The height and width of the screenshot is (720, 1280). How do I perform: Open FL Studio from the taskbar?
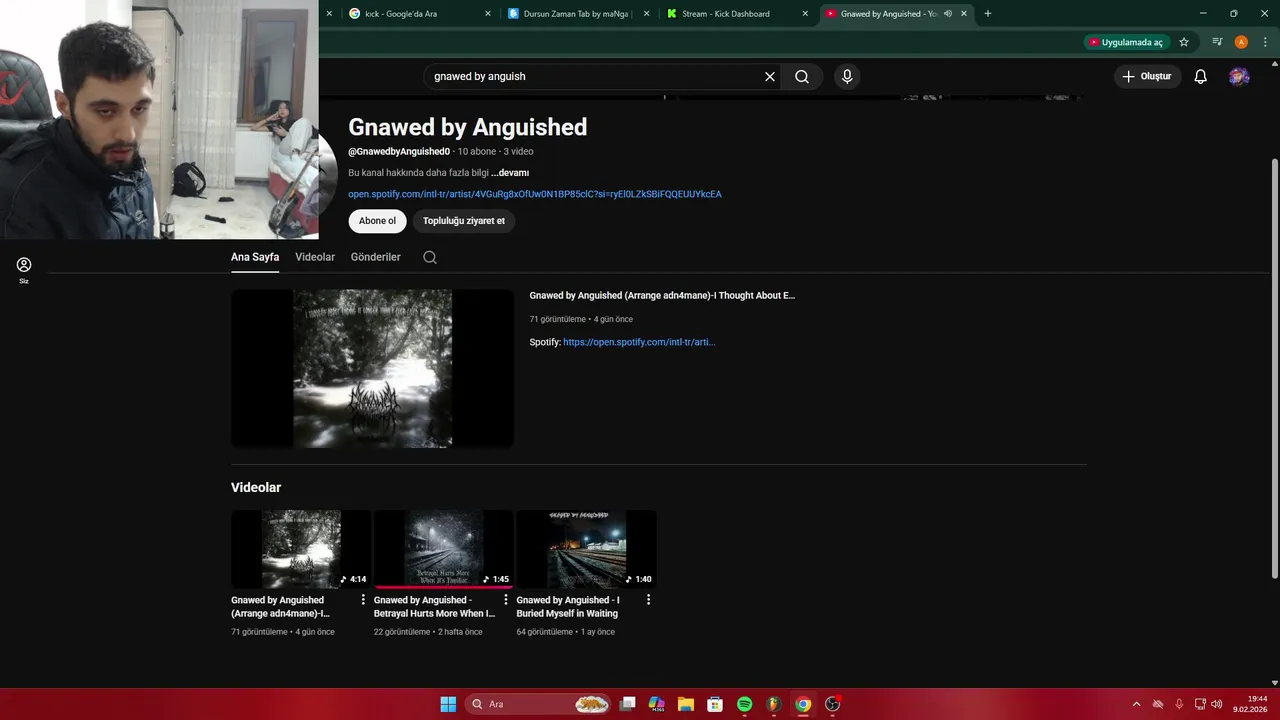click(774, 704)
